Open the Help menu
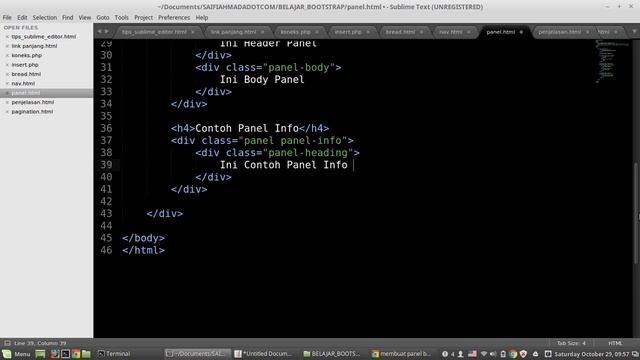Screen dimensions: 640x360 (202, 18)
